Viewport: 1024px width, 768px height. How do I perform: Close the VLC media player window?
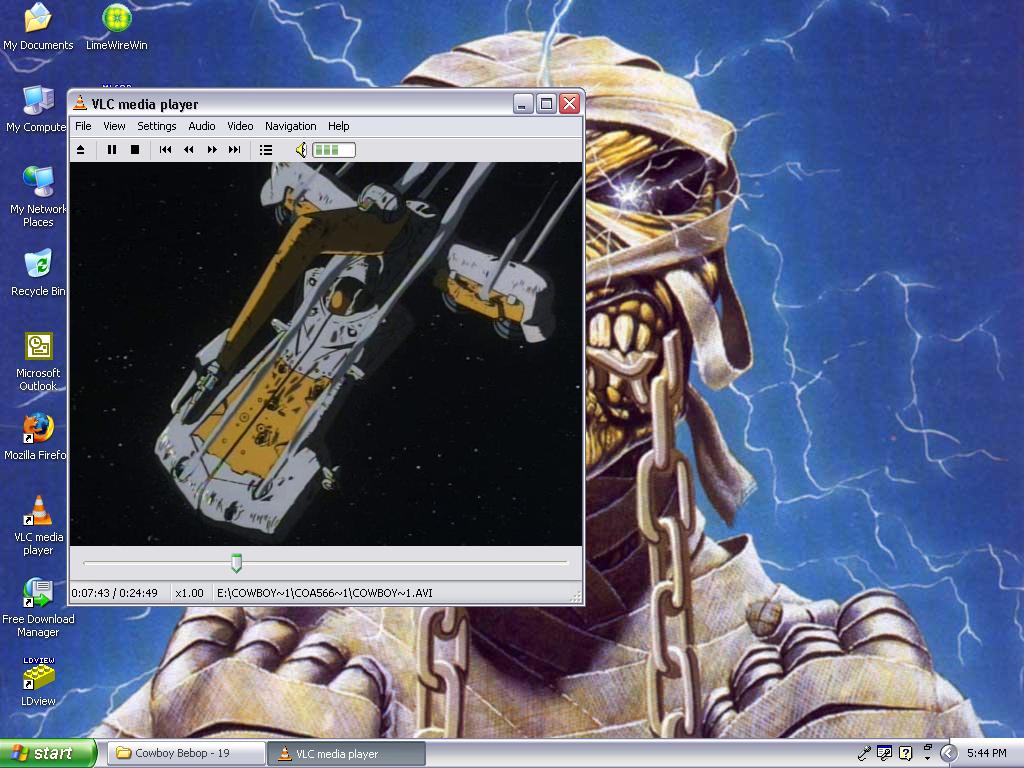coord(569,104)
